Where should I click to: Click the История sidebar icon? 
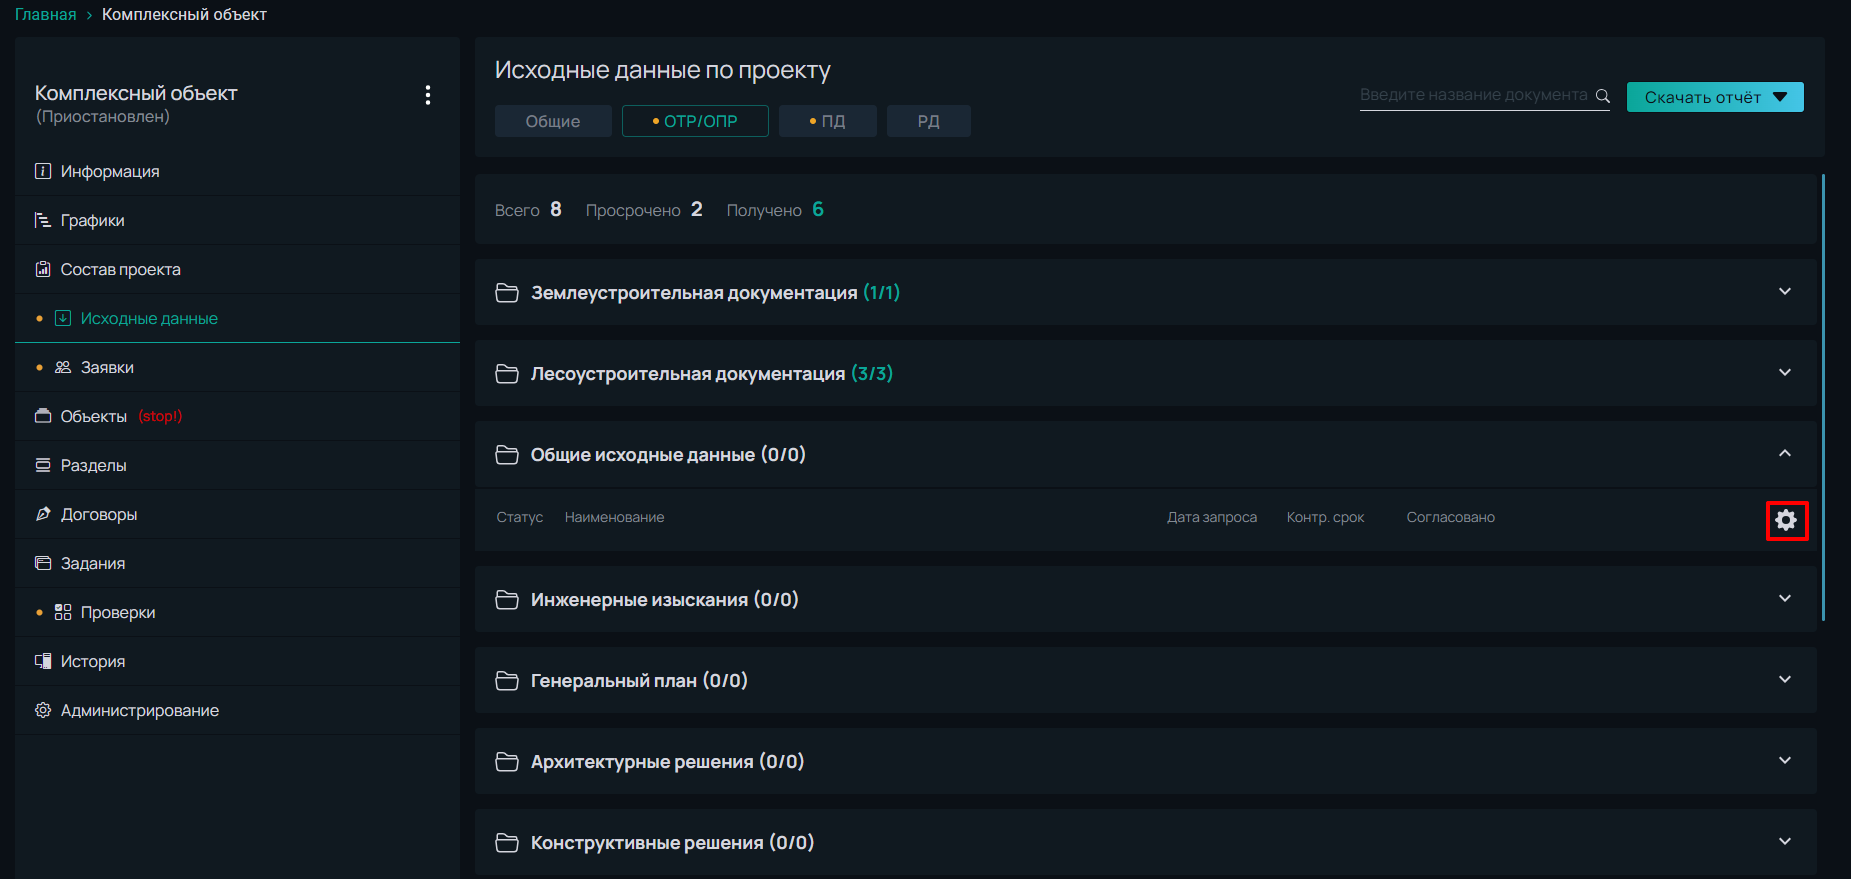click(x=43, y=661)
